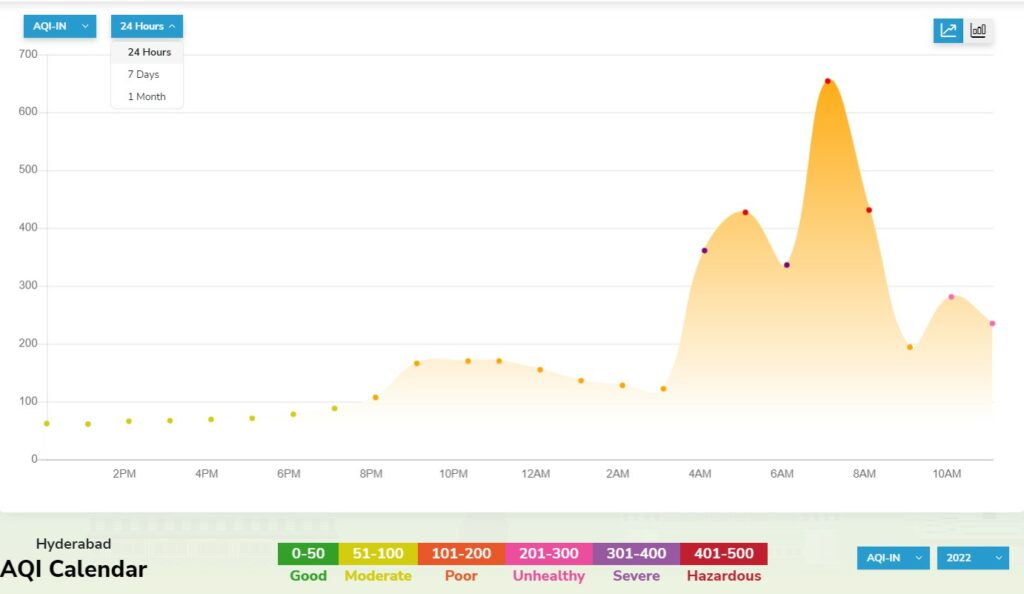Open the AQI-IN dropdown in AQI Calendar
Image resolution: width=1024 pixels, height=594 pixels.
[893, 557]
